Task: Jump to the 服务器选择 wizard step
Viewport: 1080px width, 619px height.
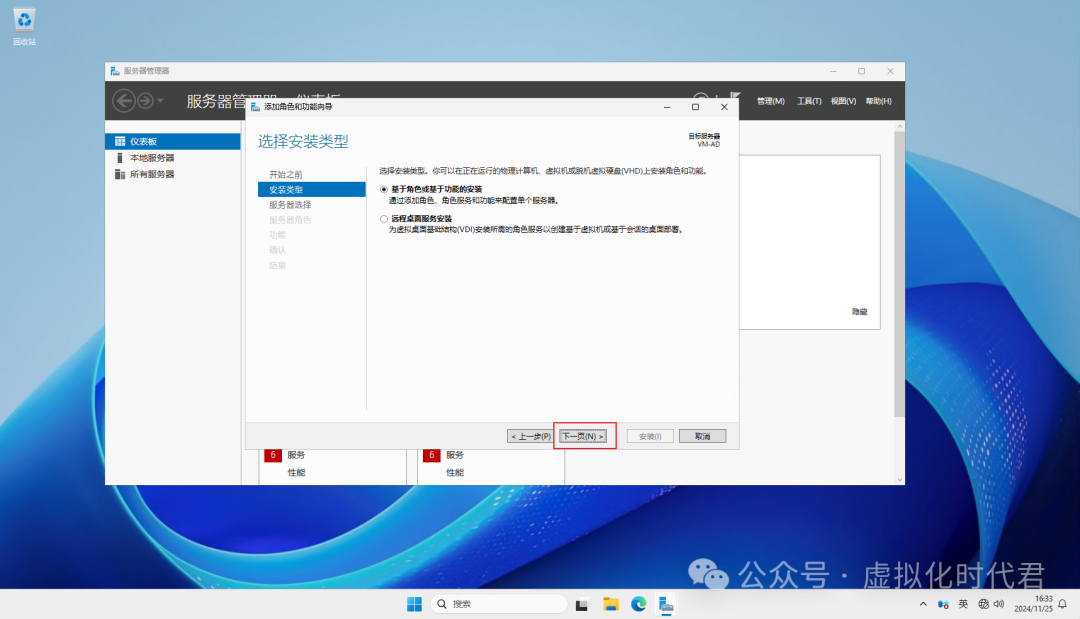Action: pos(290,204)
